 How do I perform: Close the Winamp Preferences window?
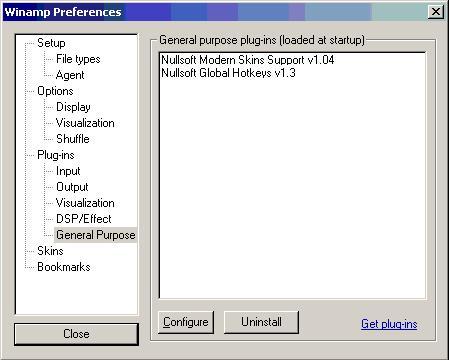click(436, 12)
